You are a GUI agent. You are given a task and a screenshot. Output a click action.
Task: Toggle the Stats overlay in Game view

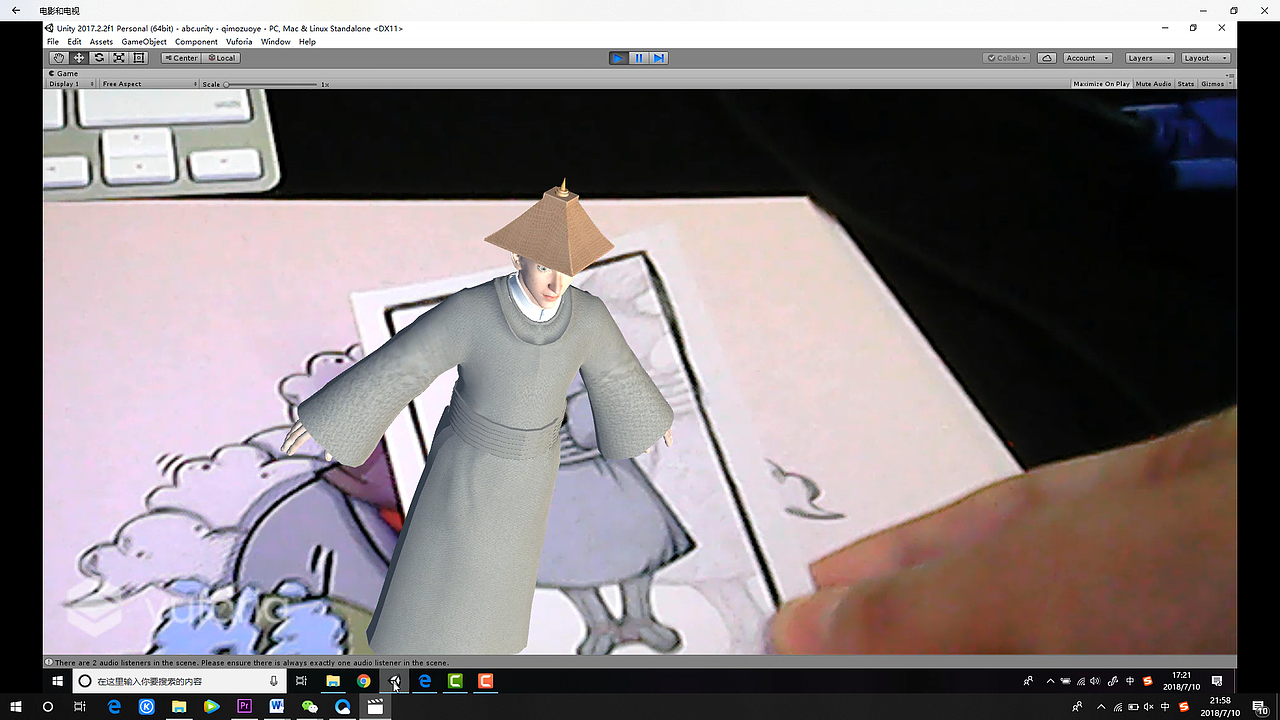point(1186,84)
